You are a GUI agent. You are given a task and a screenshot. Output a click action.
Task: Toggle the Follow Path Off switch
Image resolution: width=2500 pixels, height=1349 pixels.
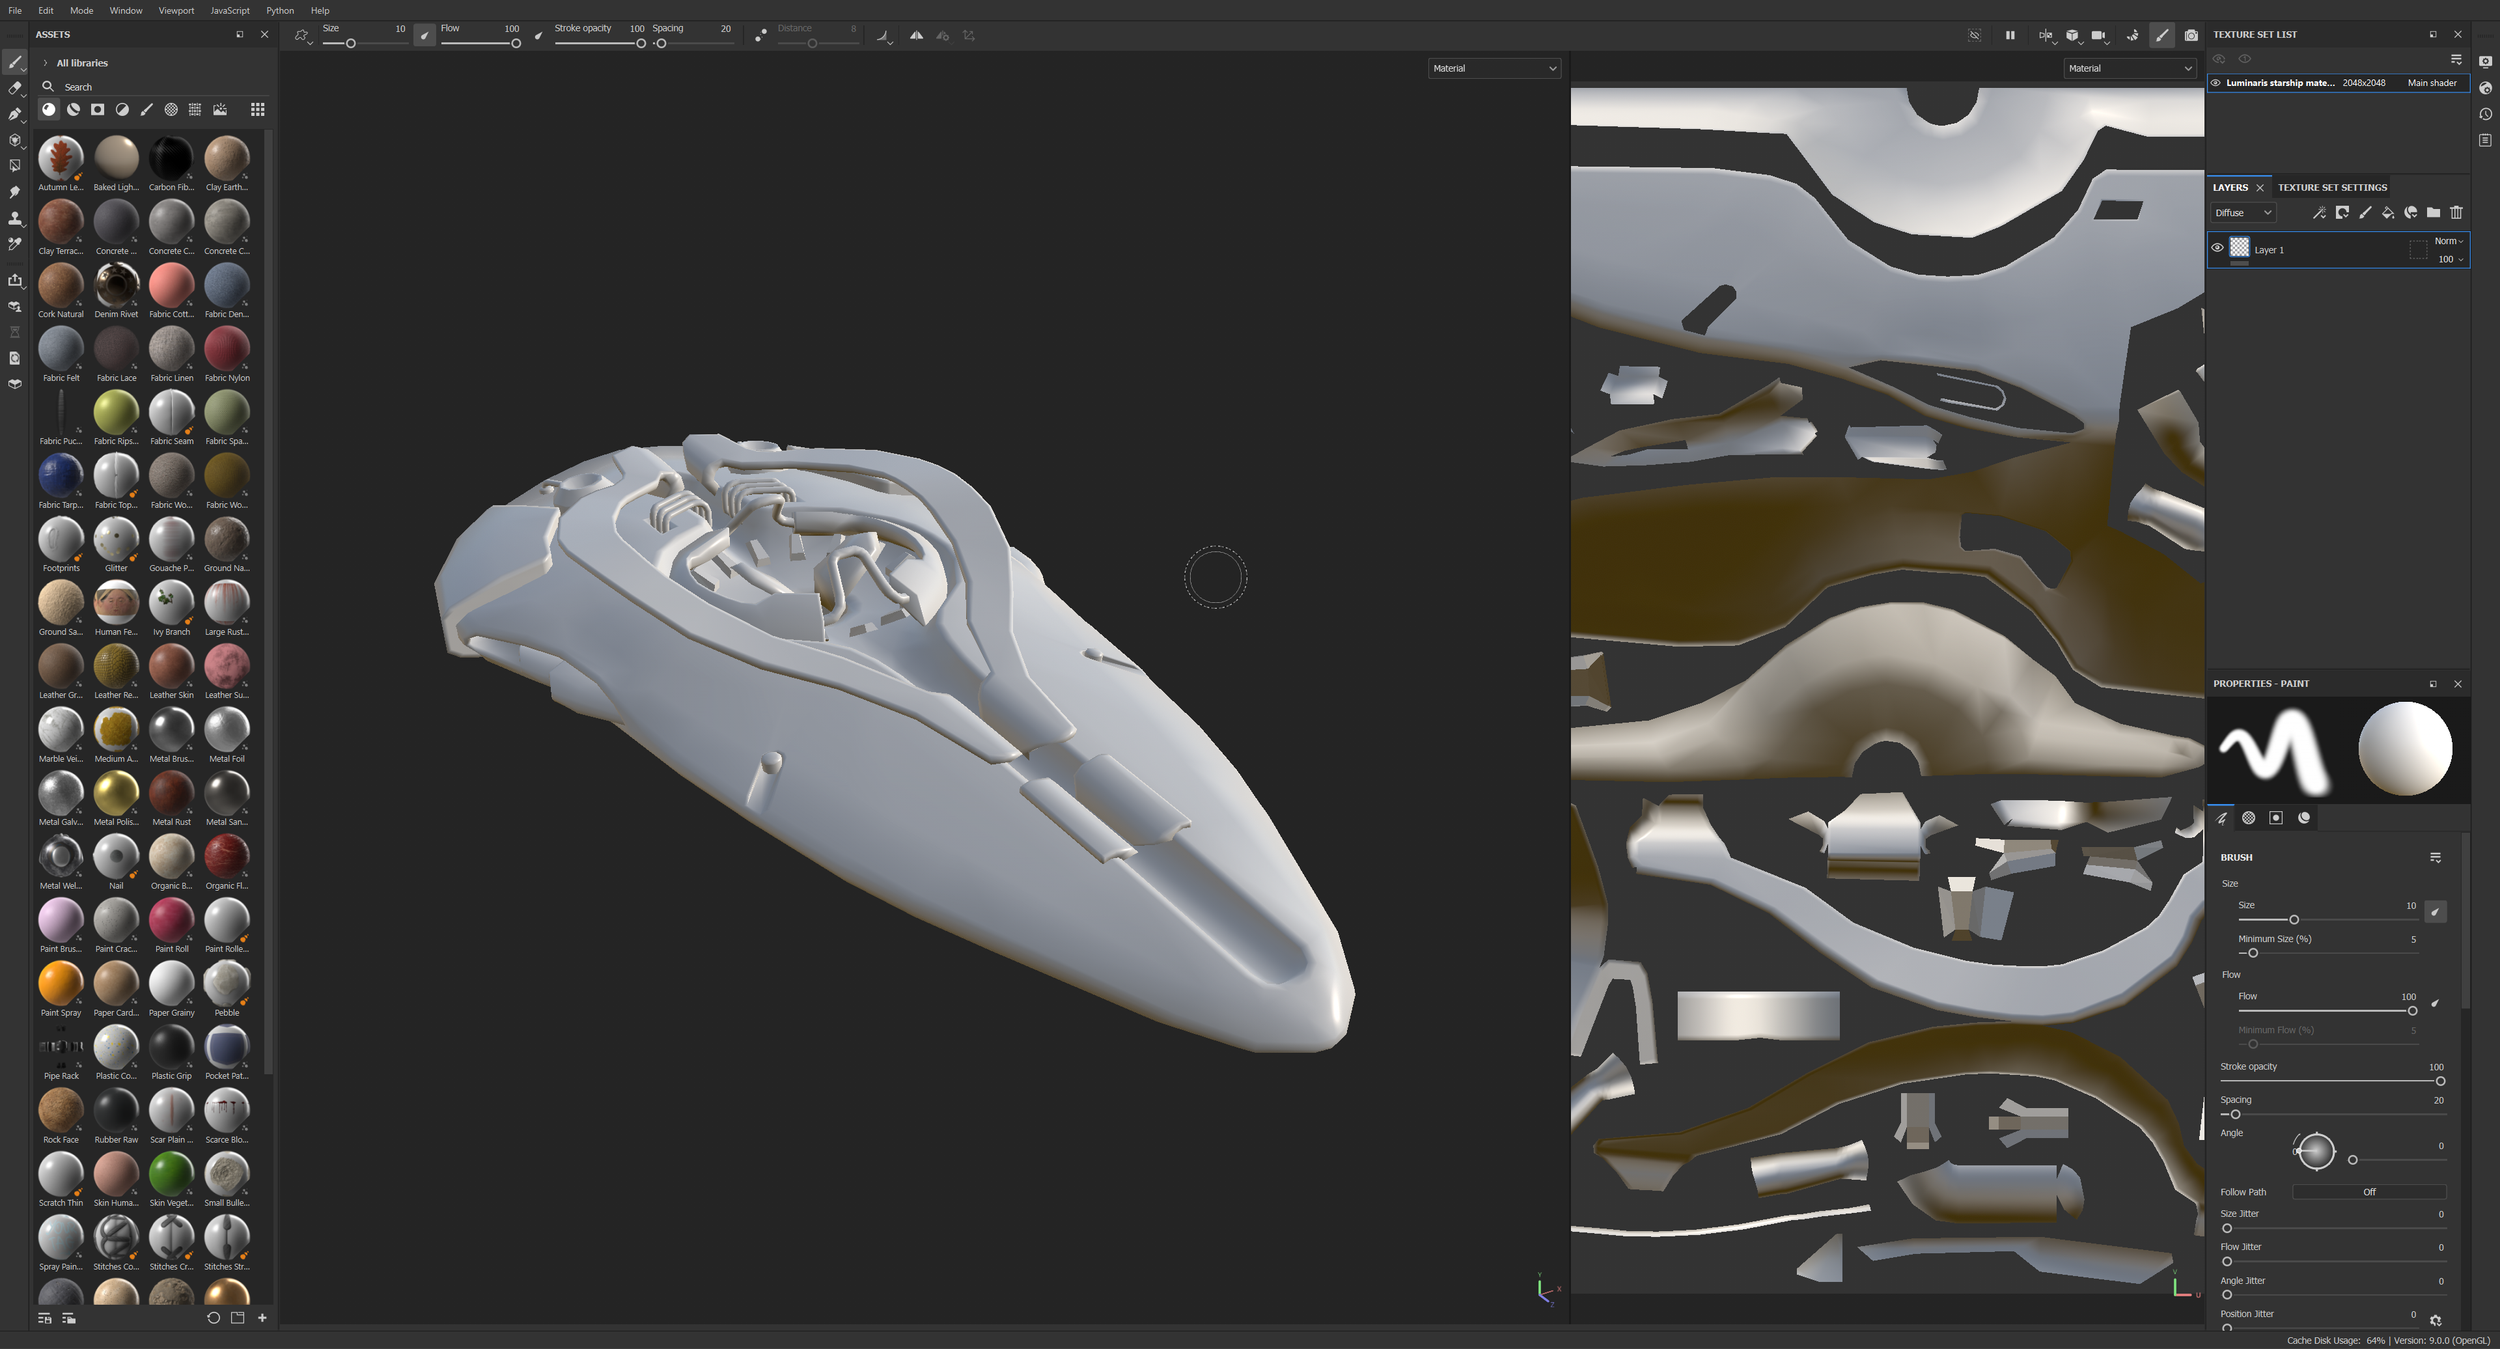point(2368,1192)
